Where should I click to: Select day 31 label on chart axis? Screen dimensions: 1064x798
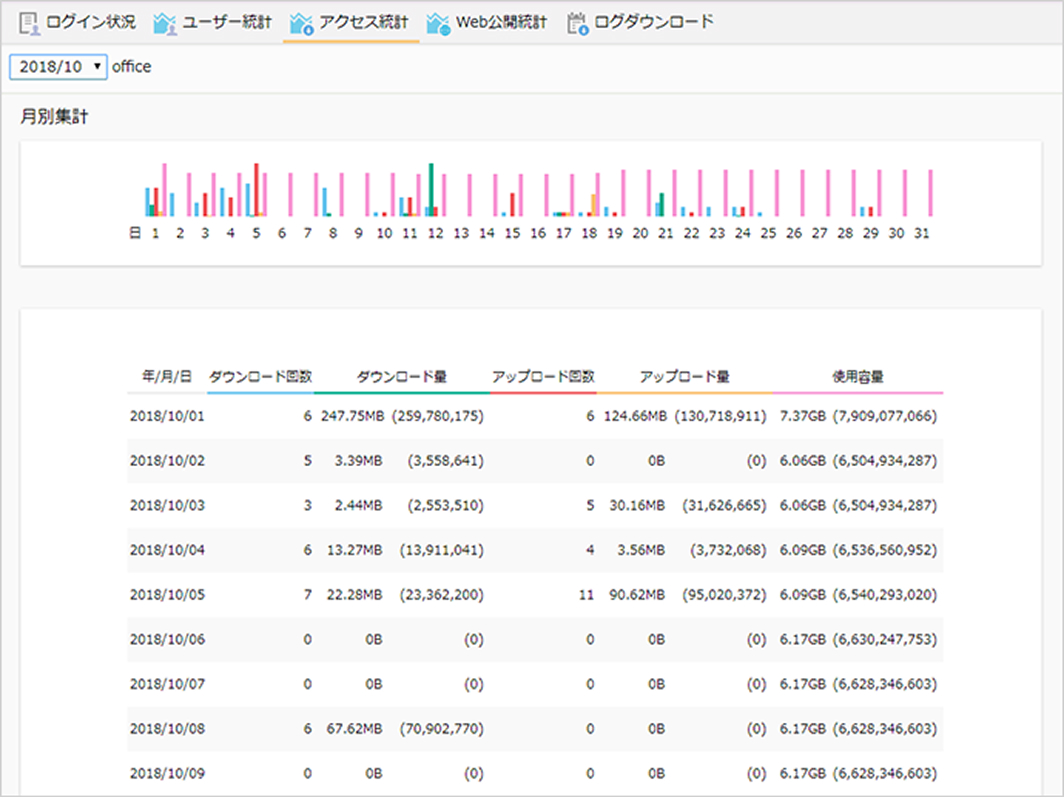[923, 233]
